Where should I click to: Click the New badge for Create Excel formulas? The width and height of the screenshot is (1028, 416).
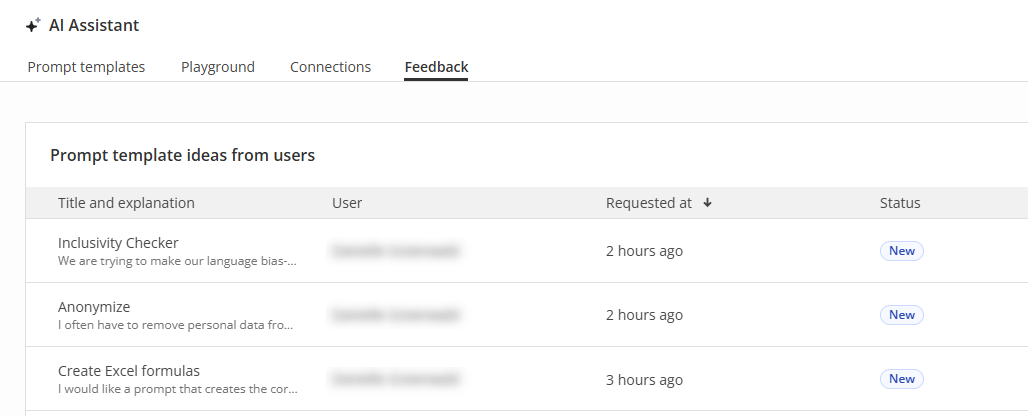[x=901, y=379]
